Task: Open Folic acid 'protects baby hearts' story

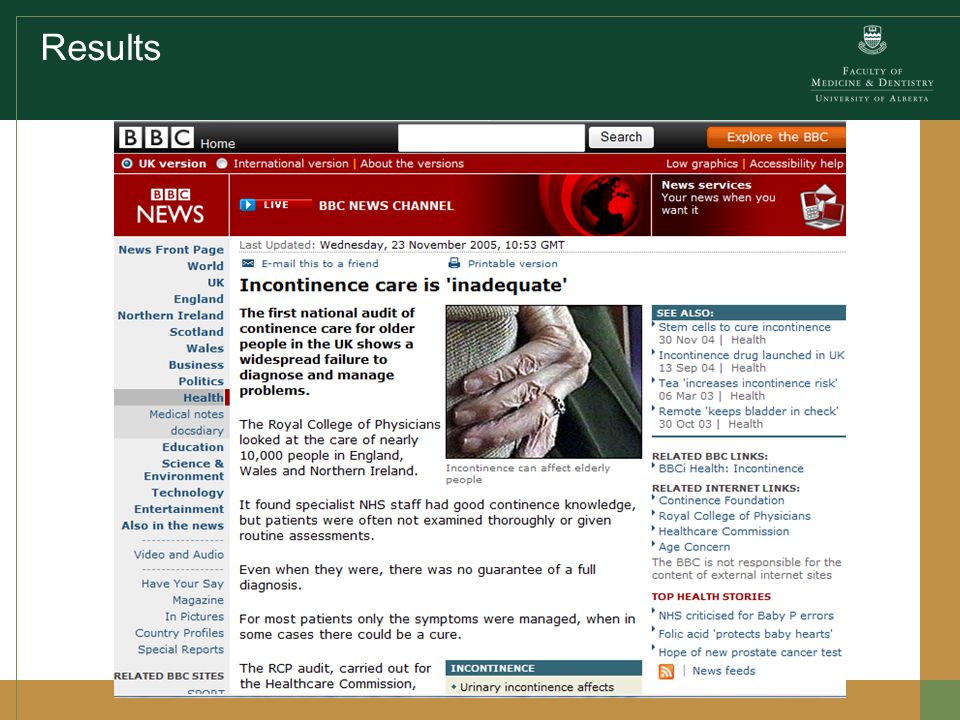Action: click(745, 634)
